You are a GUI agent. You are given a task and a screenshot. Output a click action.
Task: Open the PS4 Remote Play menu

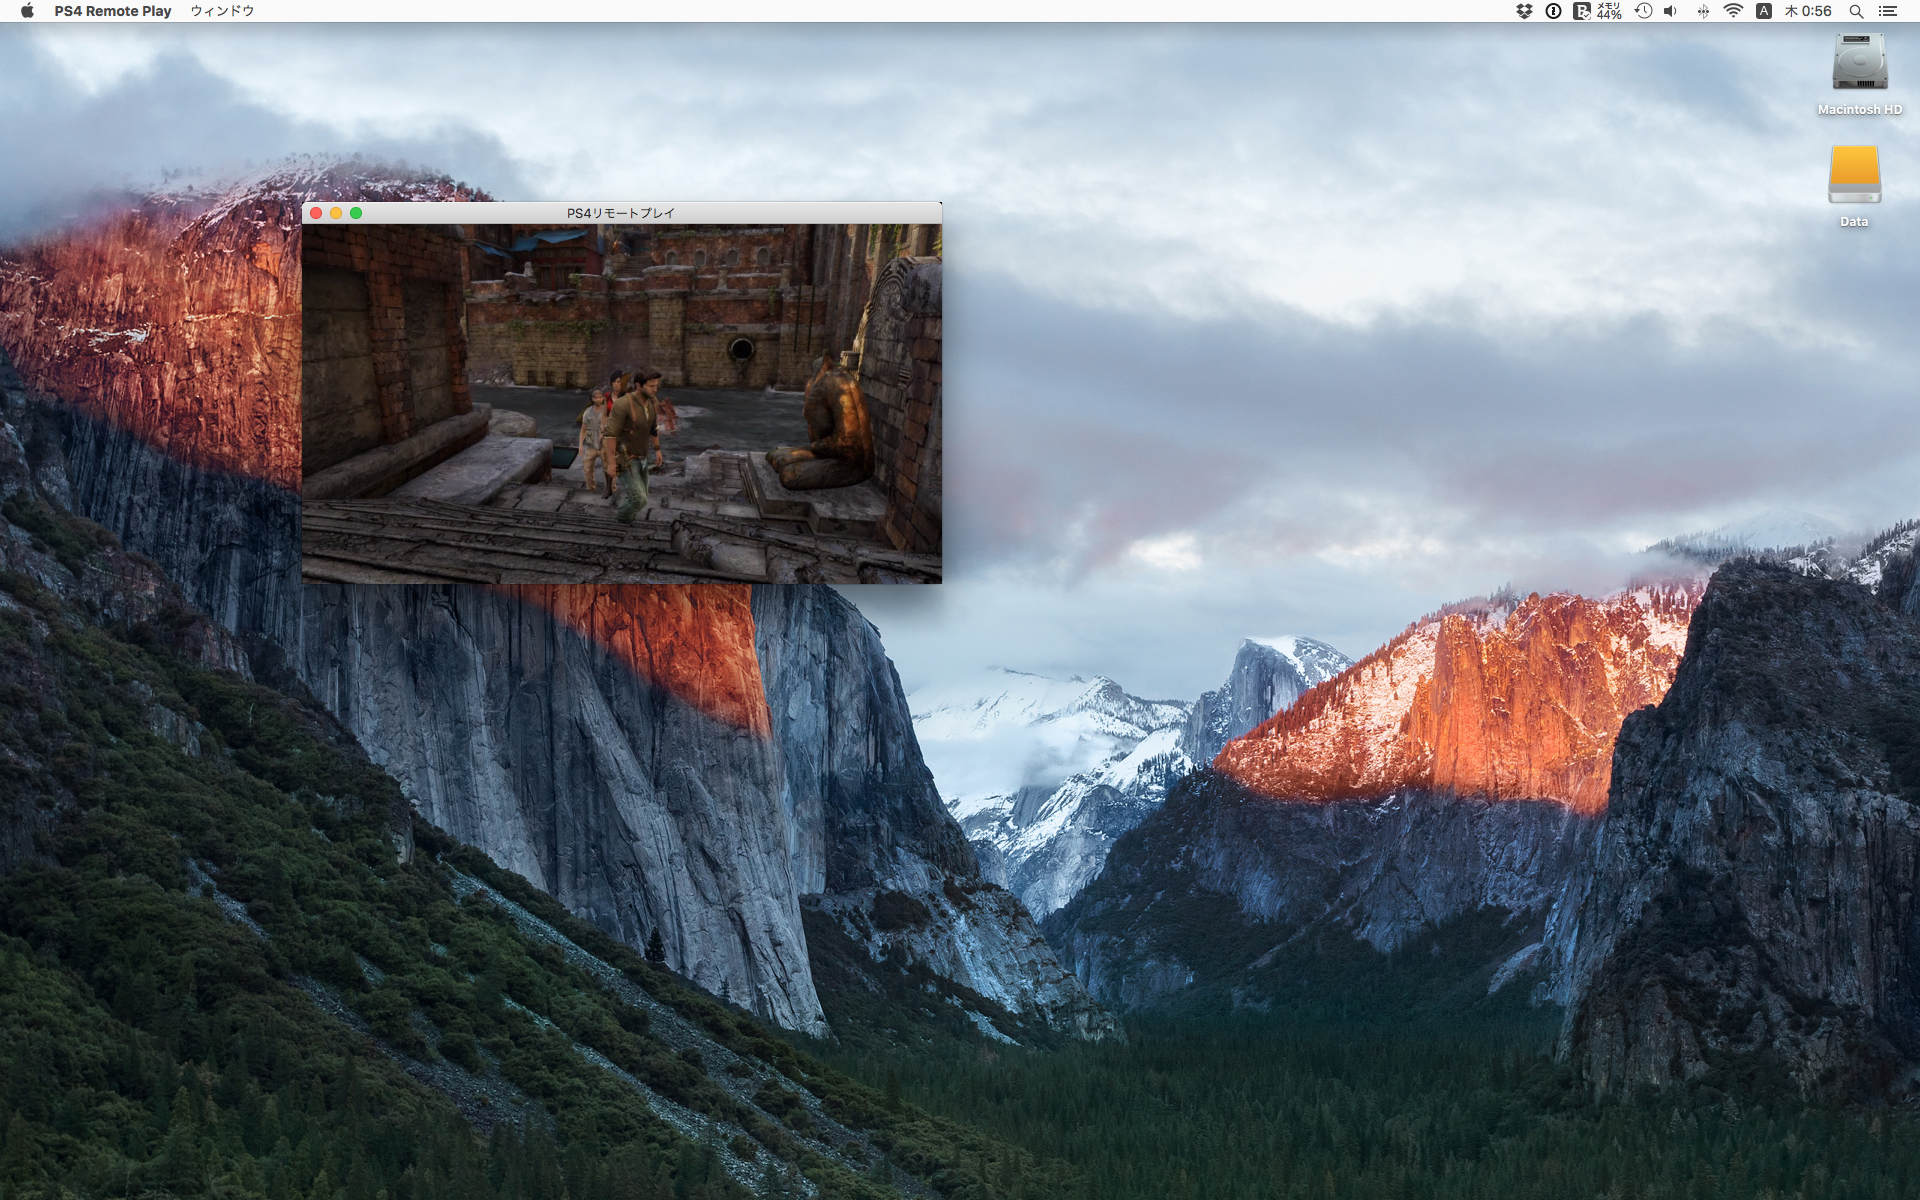click(x=113, y=11)
